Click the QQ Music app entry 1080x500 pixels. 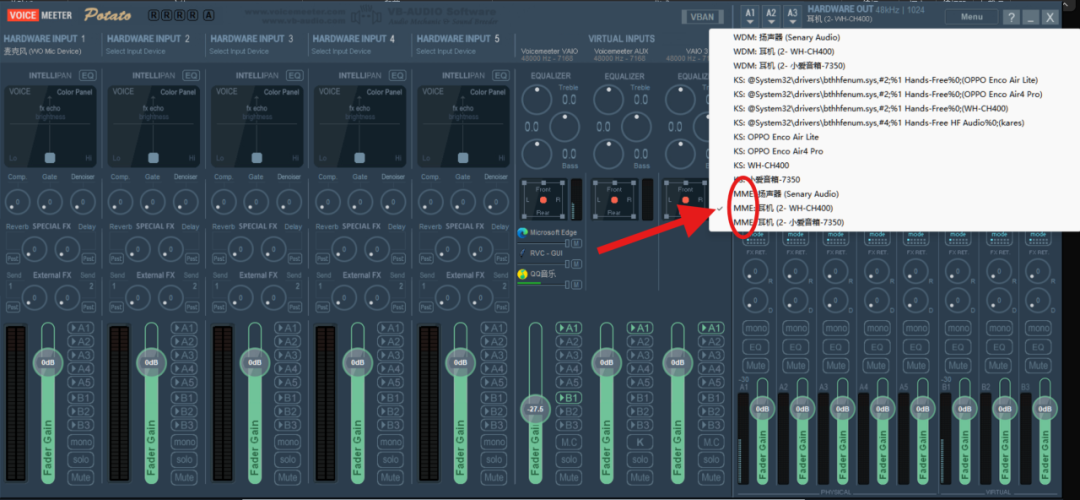tap(542, 273)
